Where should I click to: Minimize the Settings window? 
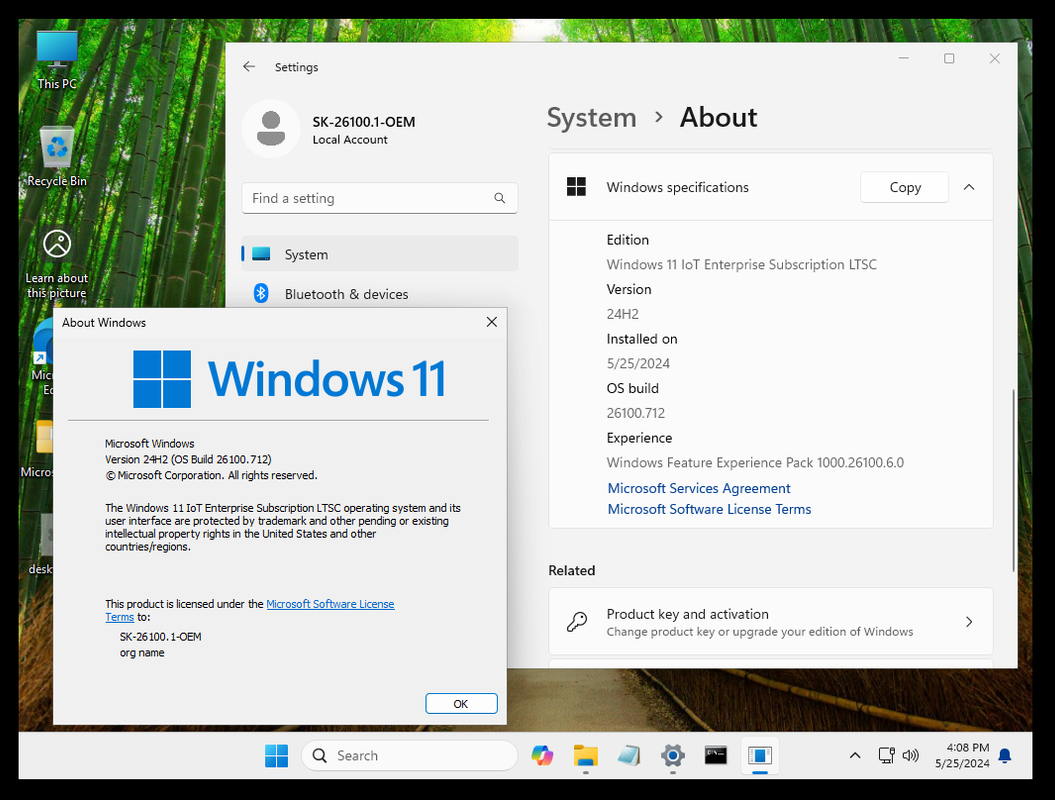(904, 59)
